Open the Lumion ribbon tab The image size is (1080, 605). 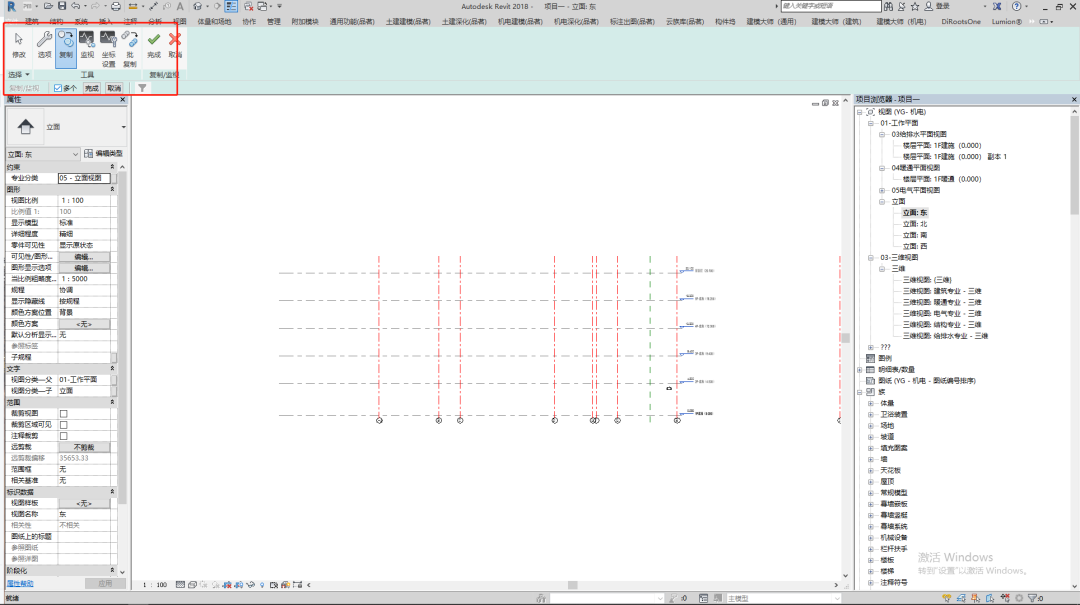(1006, 21)
